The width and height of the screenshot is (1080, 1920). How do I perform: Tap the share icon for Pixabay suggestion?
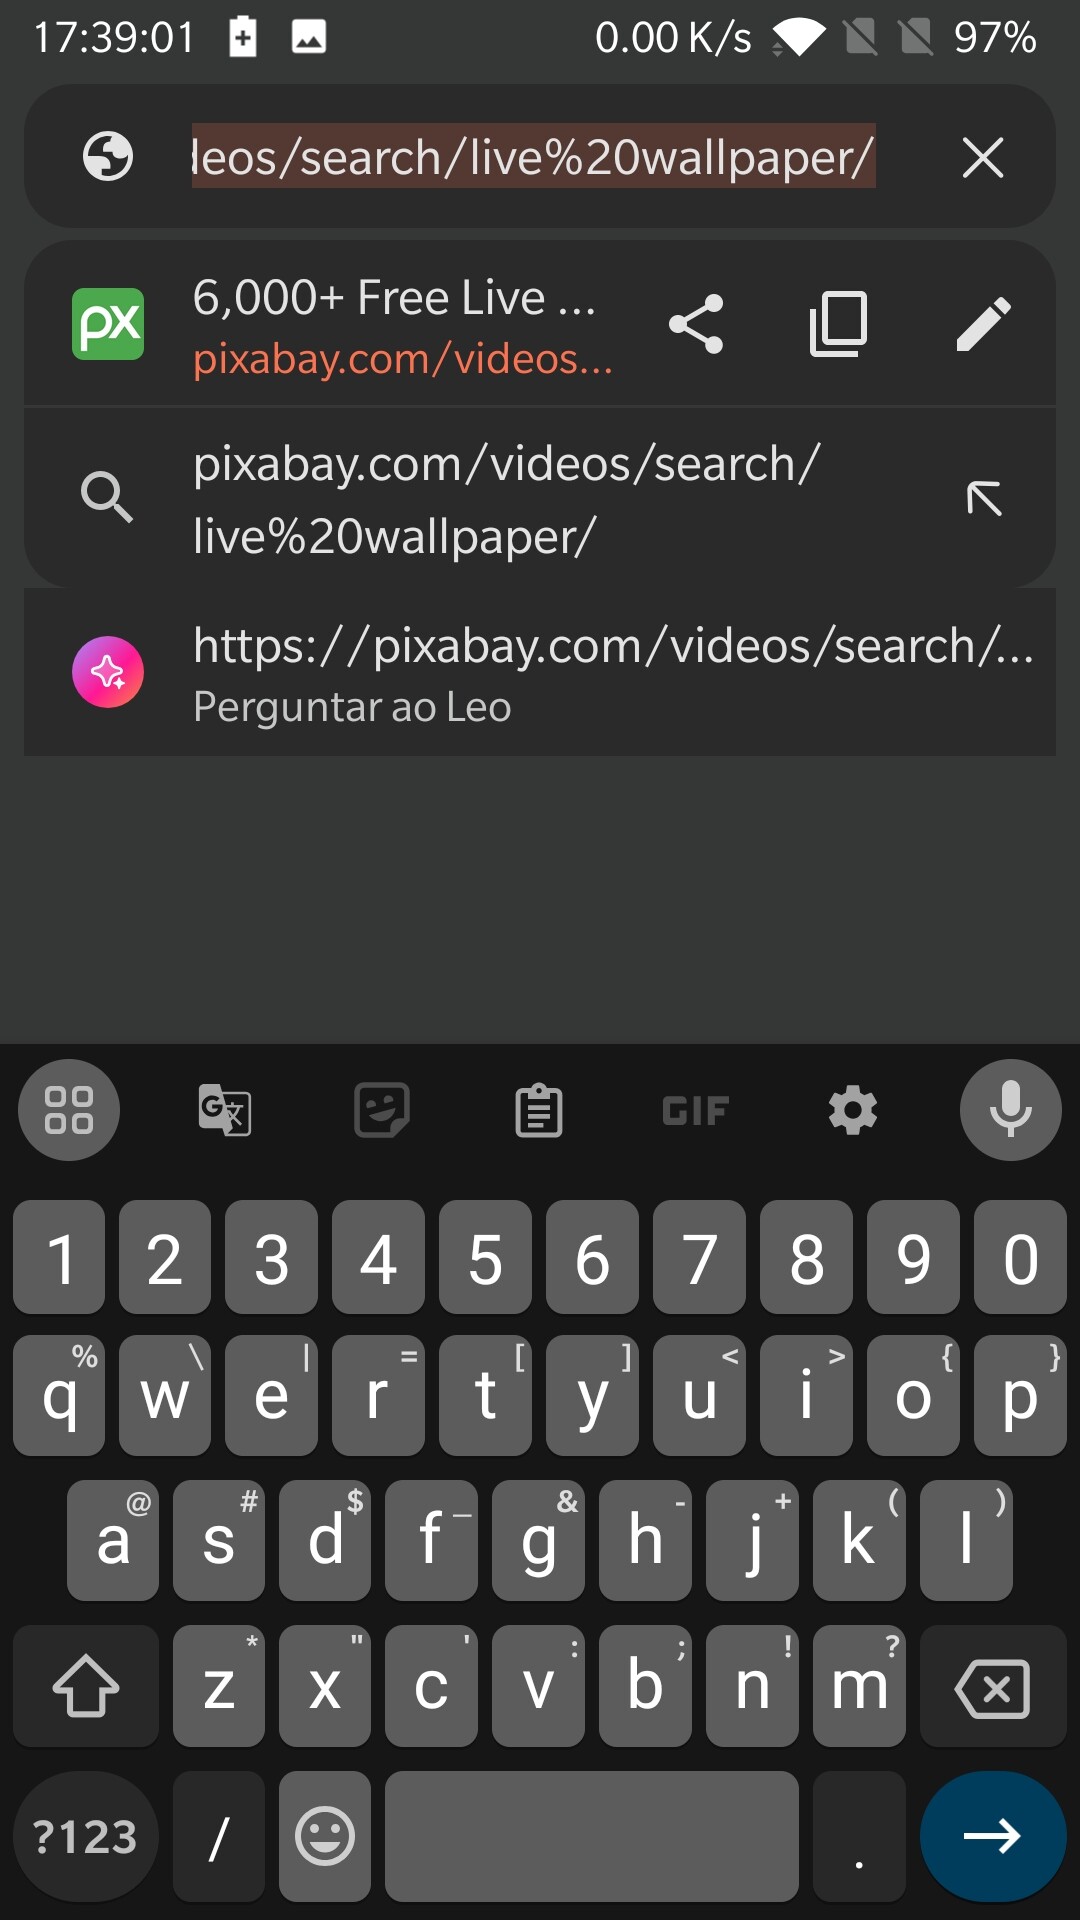[695, 324]
